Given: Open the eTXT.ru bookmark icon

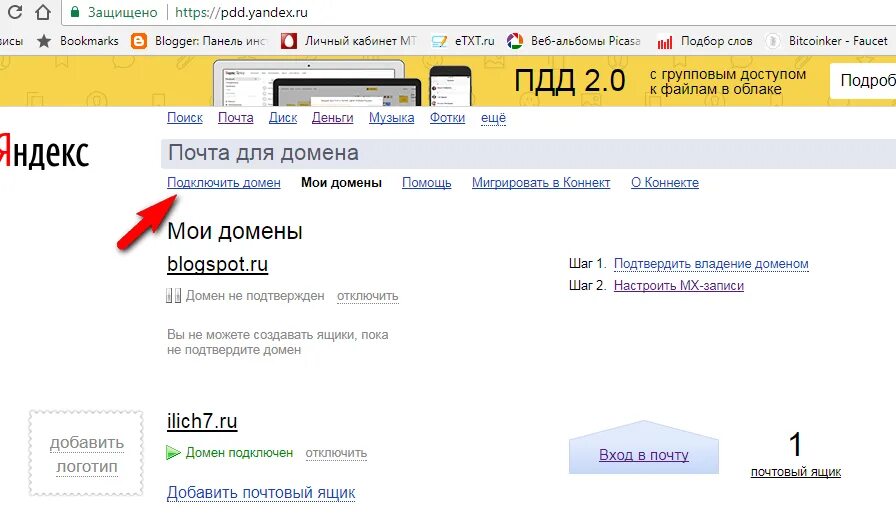Looking at the screenshot, I should (439, 41).
